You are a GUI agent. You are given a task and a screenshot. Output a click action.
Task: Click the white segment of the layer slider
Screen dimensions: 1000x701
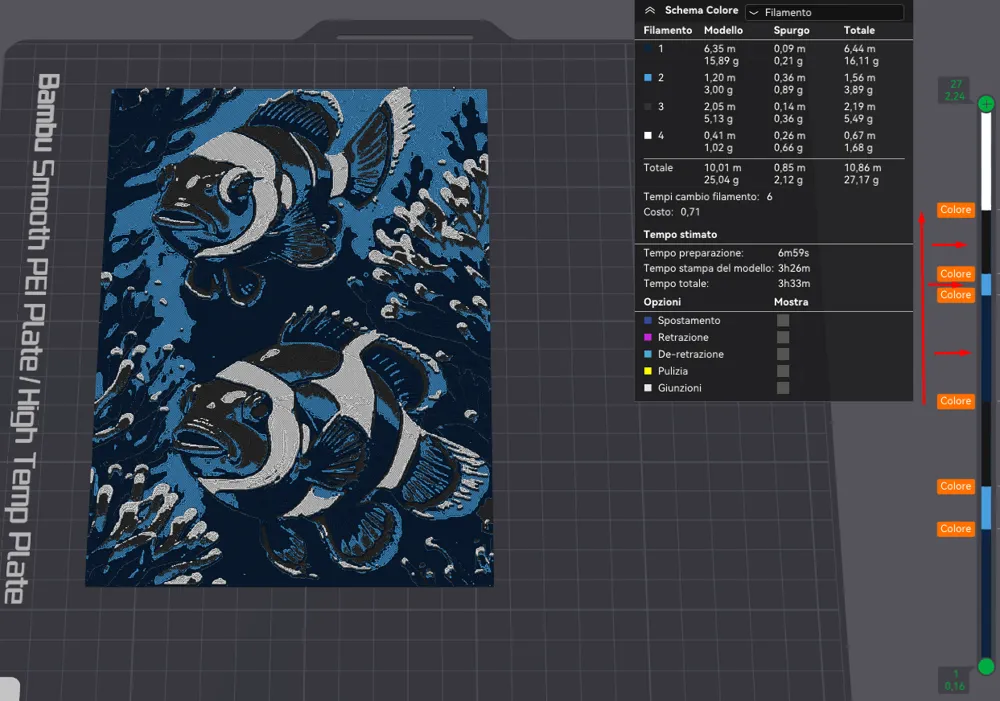pyautogui.click(x=986, y=161)
